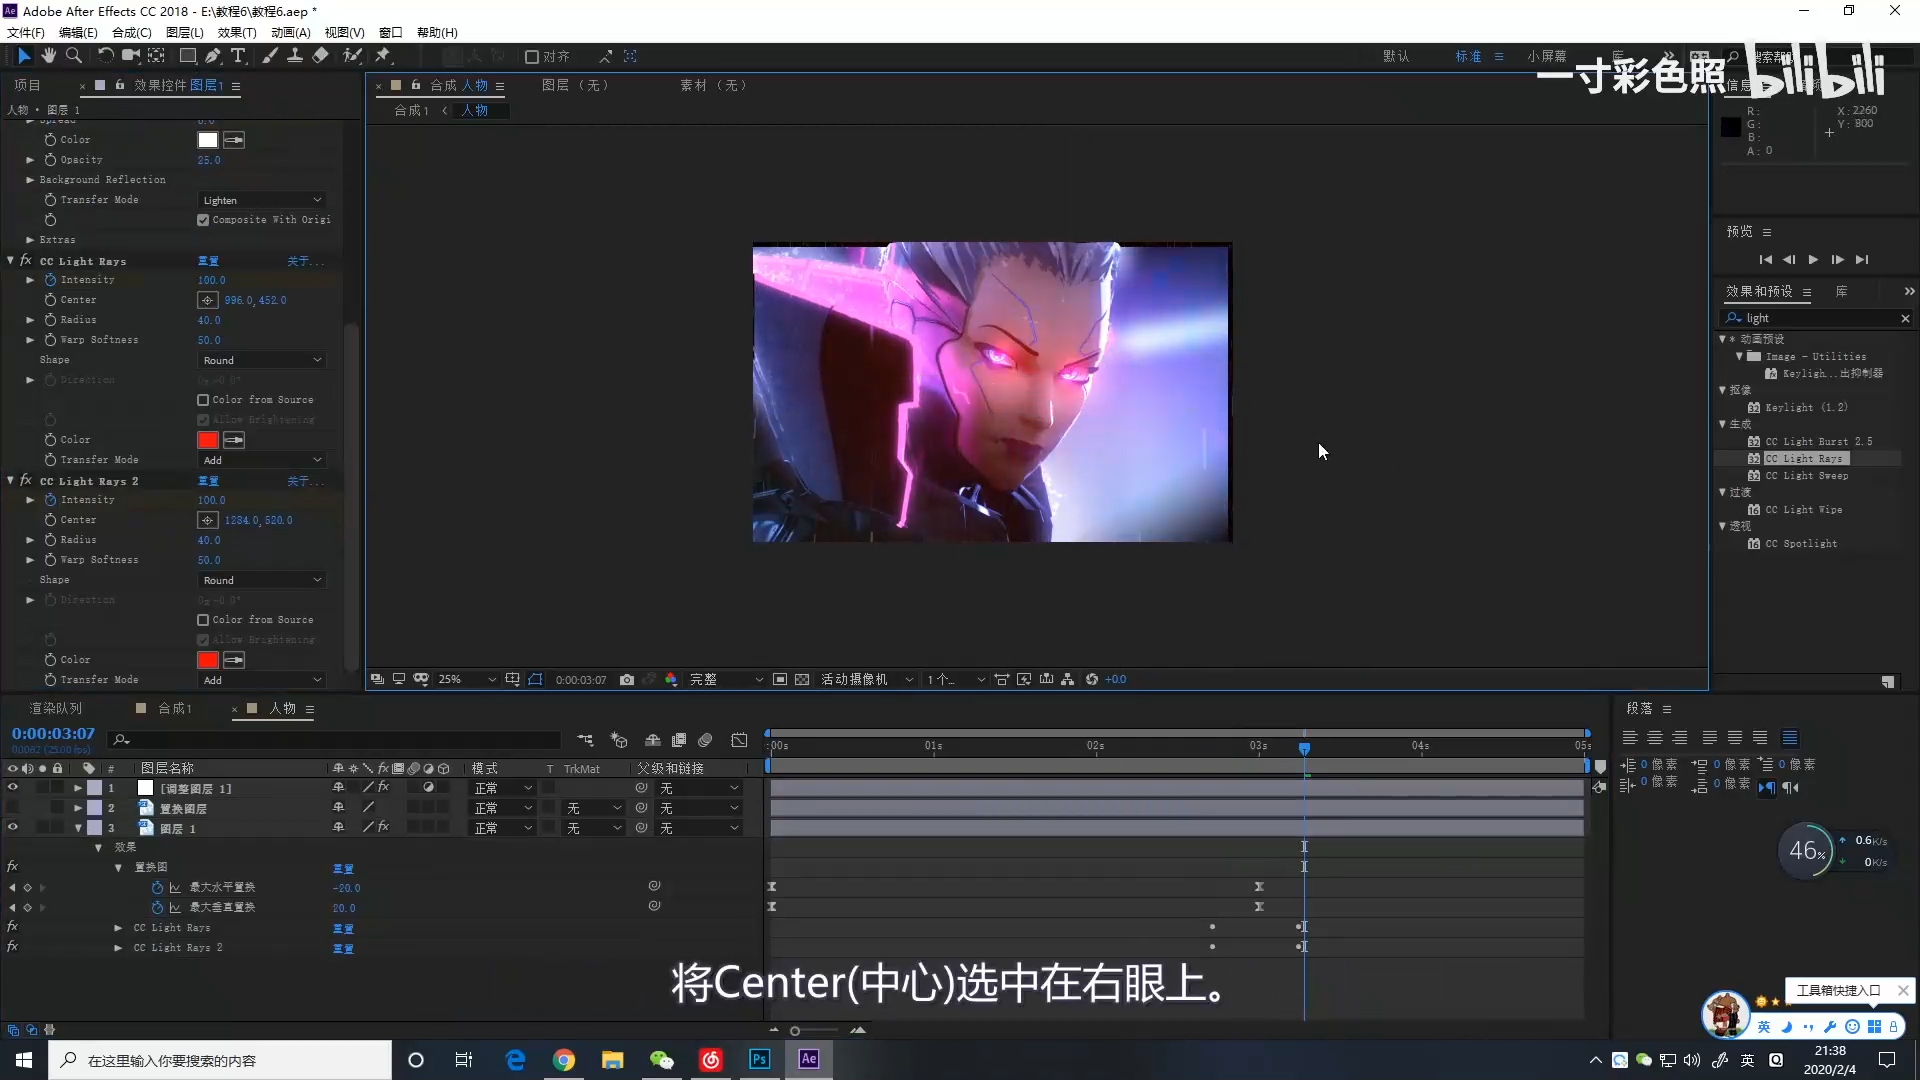
Task: Click eyedropper next to CC Light Rays Color
Action: [x=234, y=440]
